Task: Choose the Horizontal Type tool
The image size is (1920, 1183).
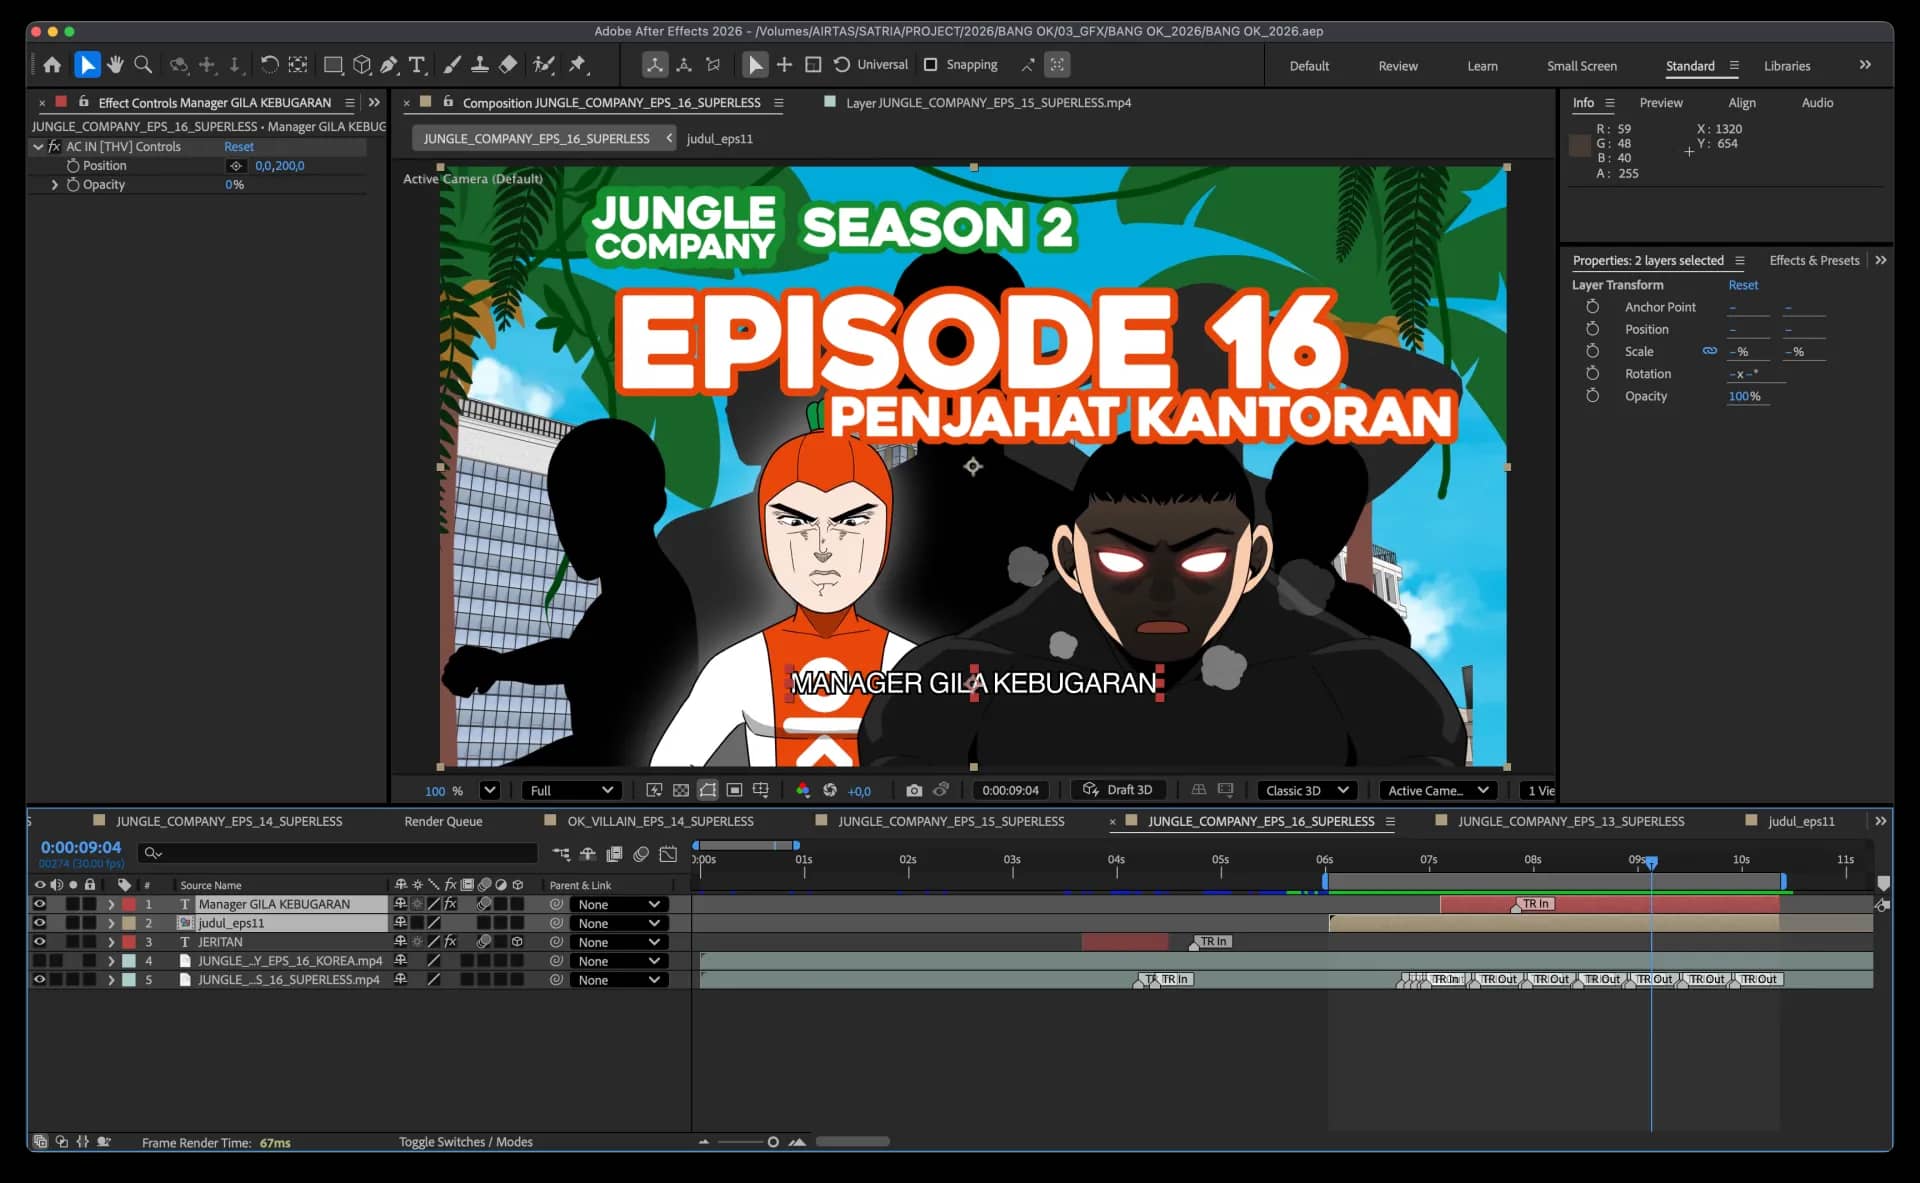Action: point(417,65)
